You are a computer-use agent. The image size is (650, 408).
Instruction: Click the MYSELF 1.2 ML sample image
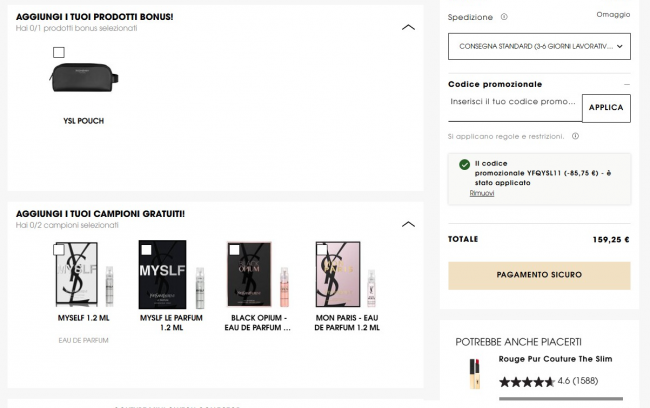coord(83,274)
